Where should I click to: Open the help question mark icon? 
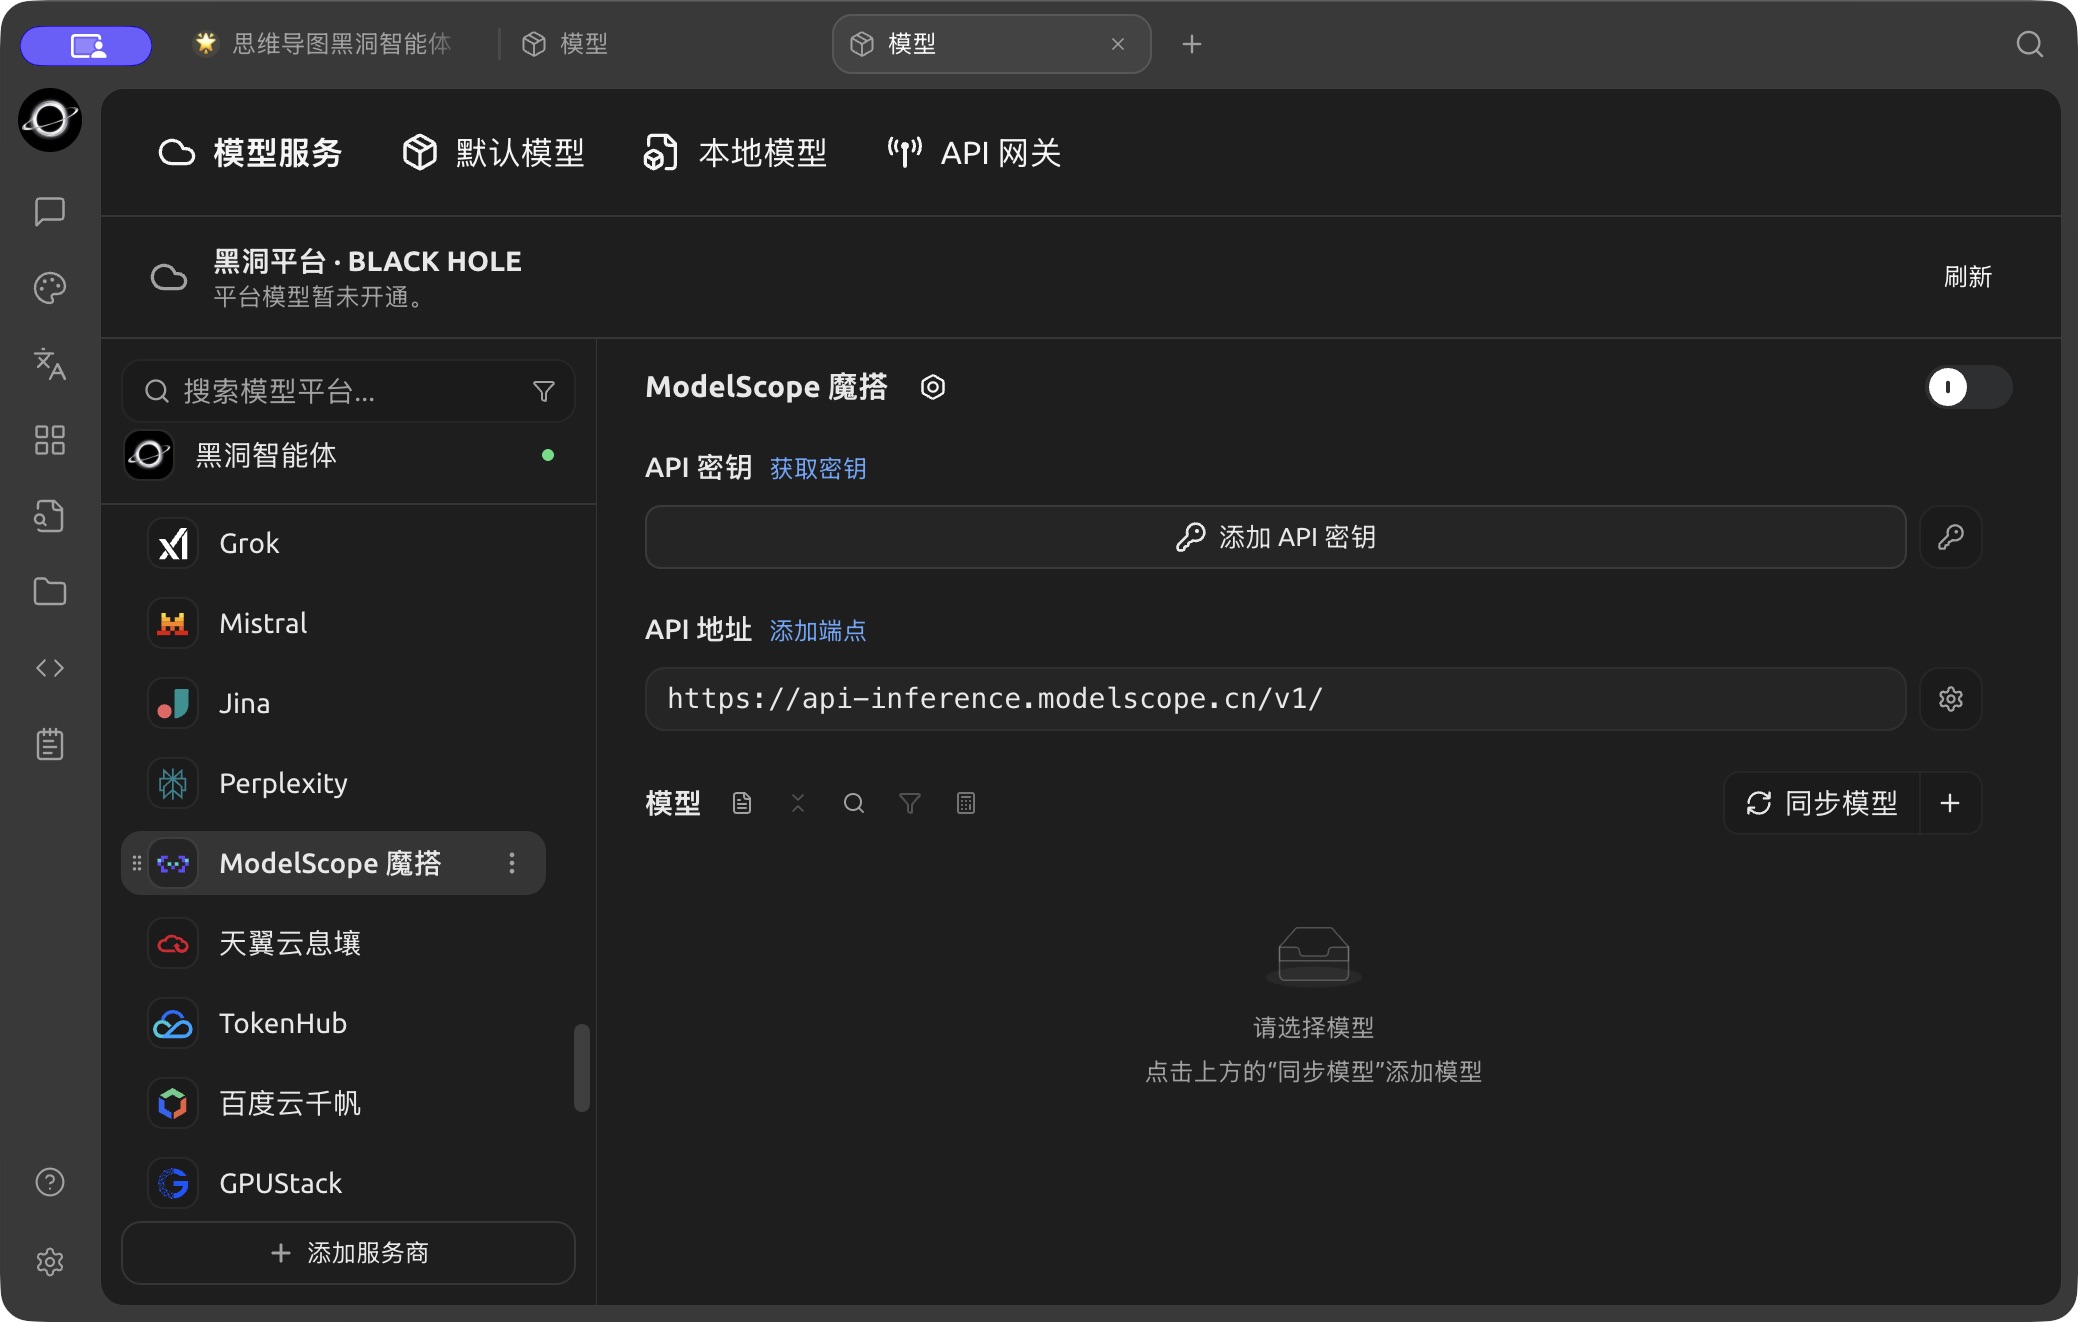pos(50,1182)
